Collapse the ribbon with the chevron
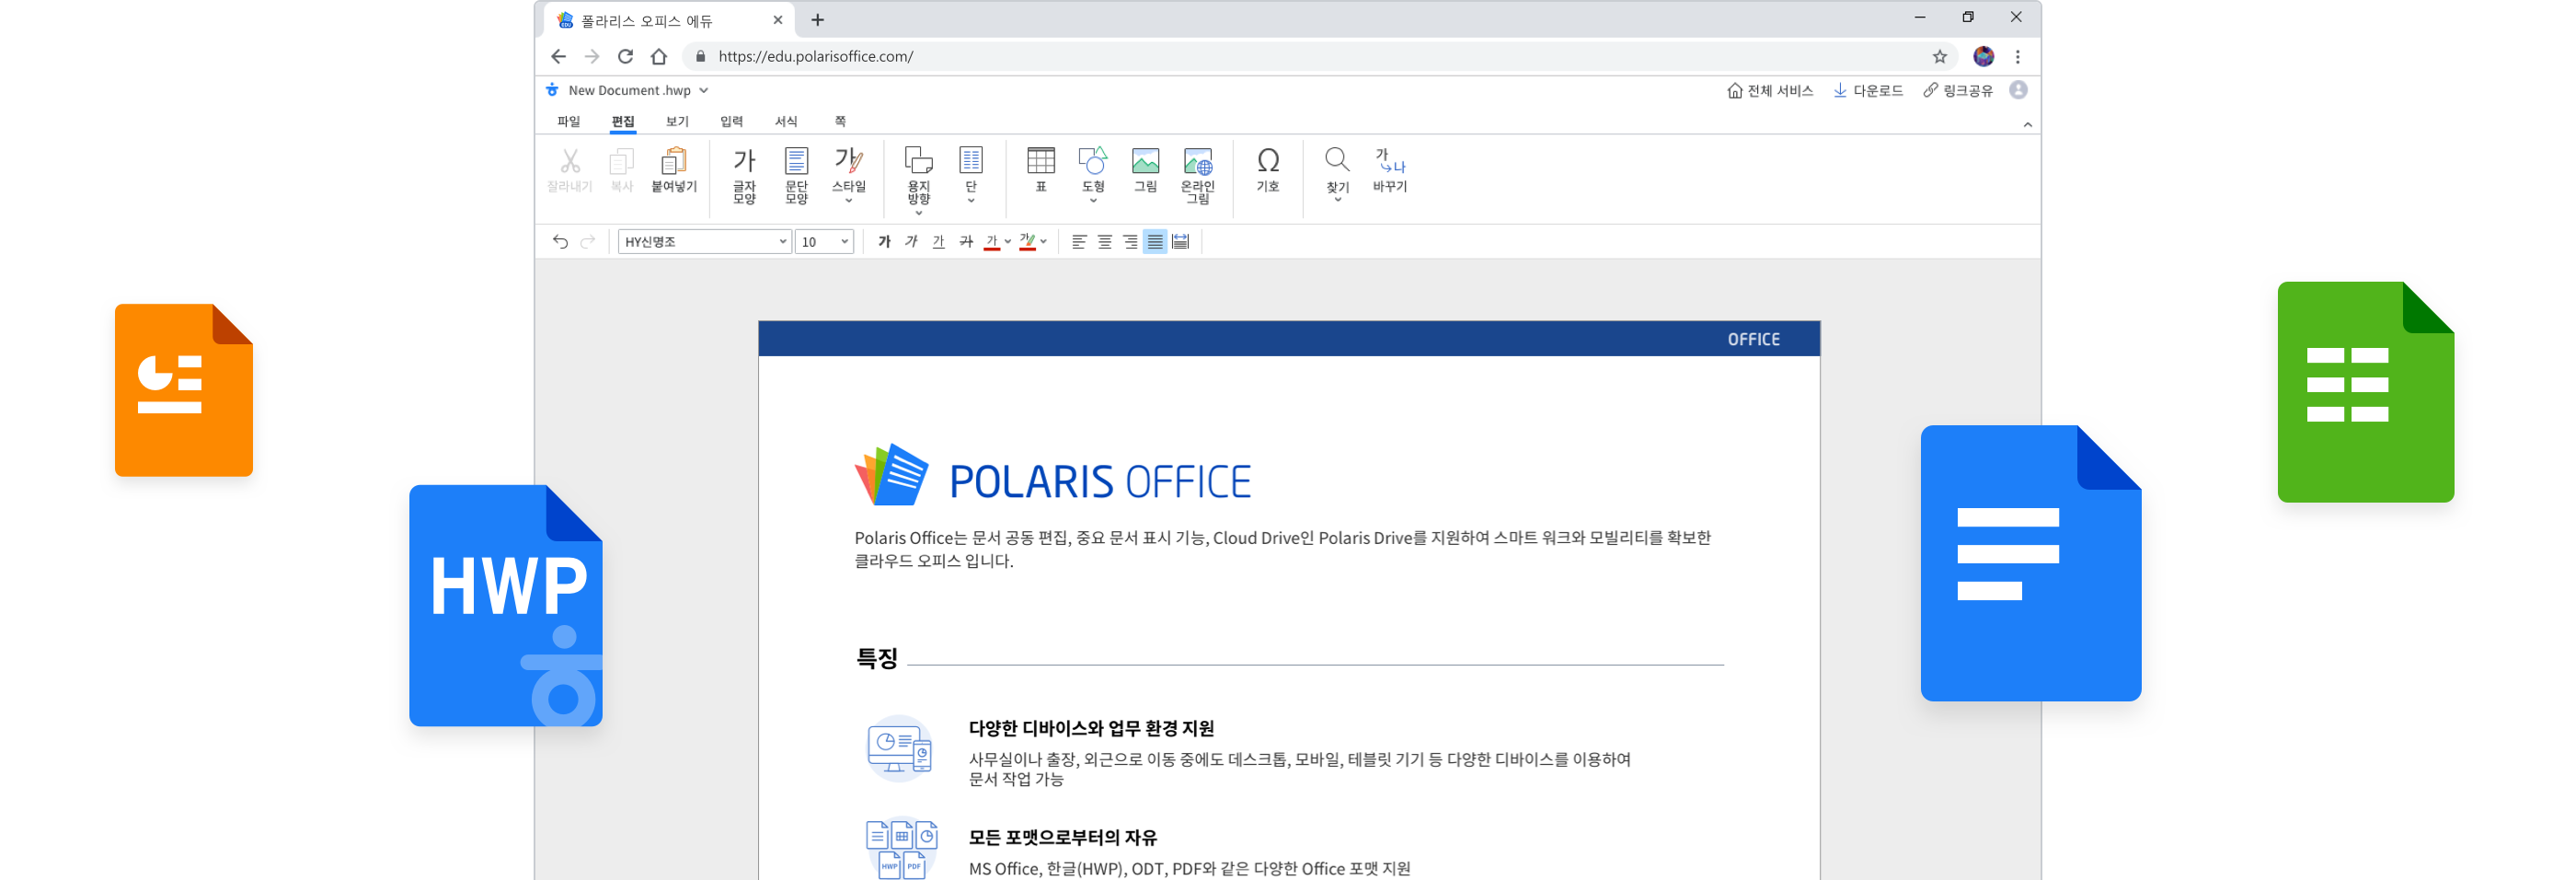 (2027, 124)
